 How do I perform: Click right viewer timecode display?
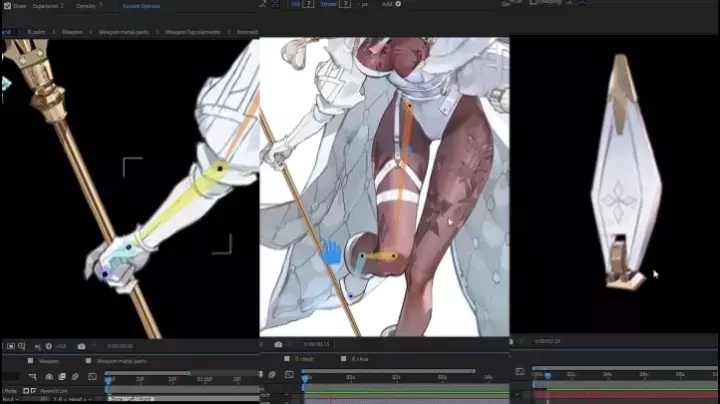[x=547, y=342]
